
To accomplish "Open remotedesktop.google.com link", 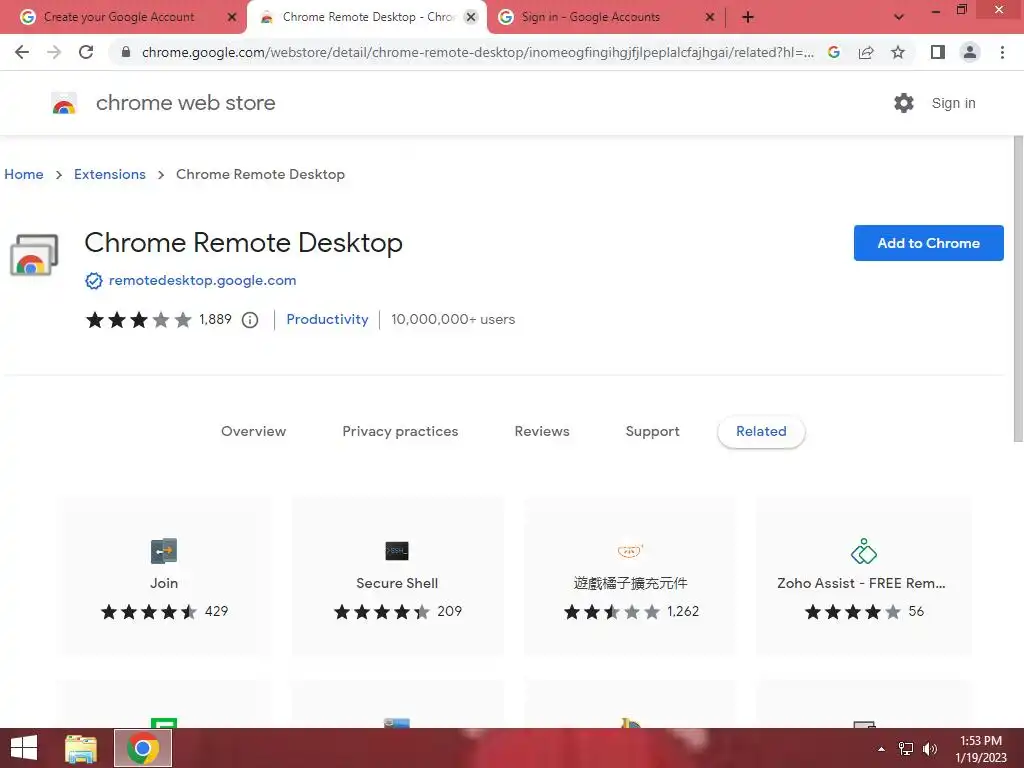I will (x=202, y=280).
